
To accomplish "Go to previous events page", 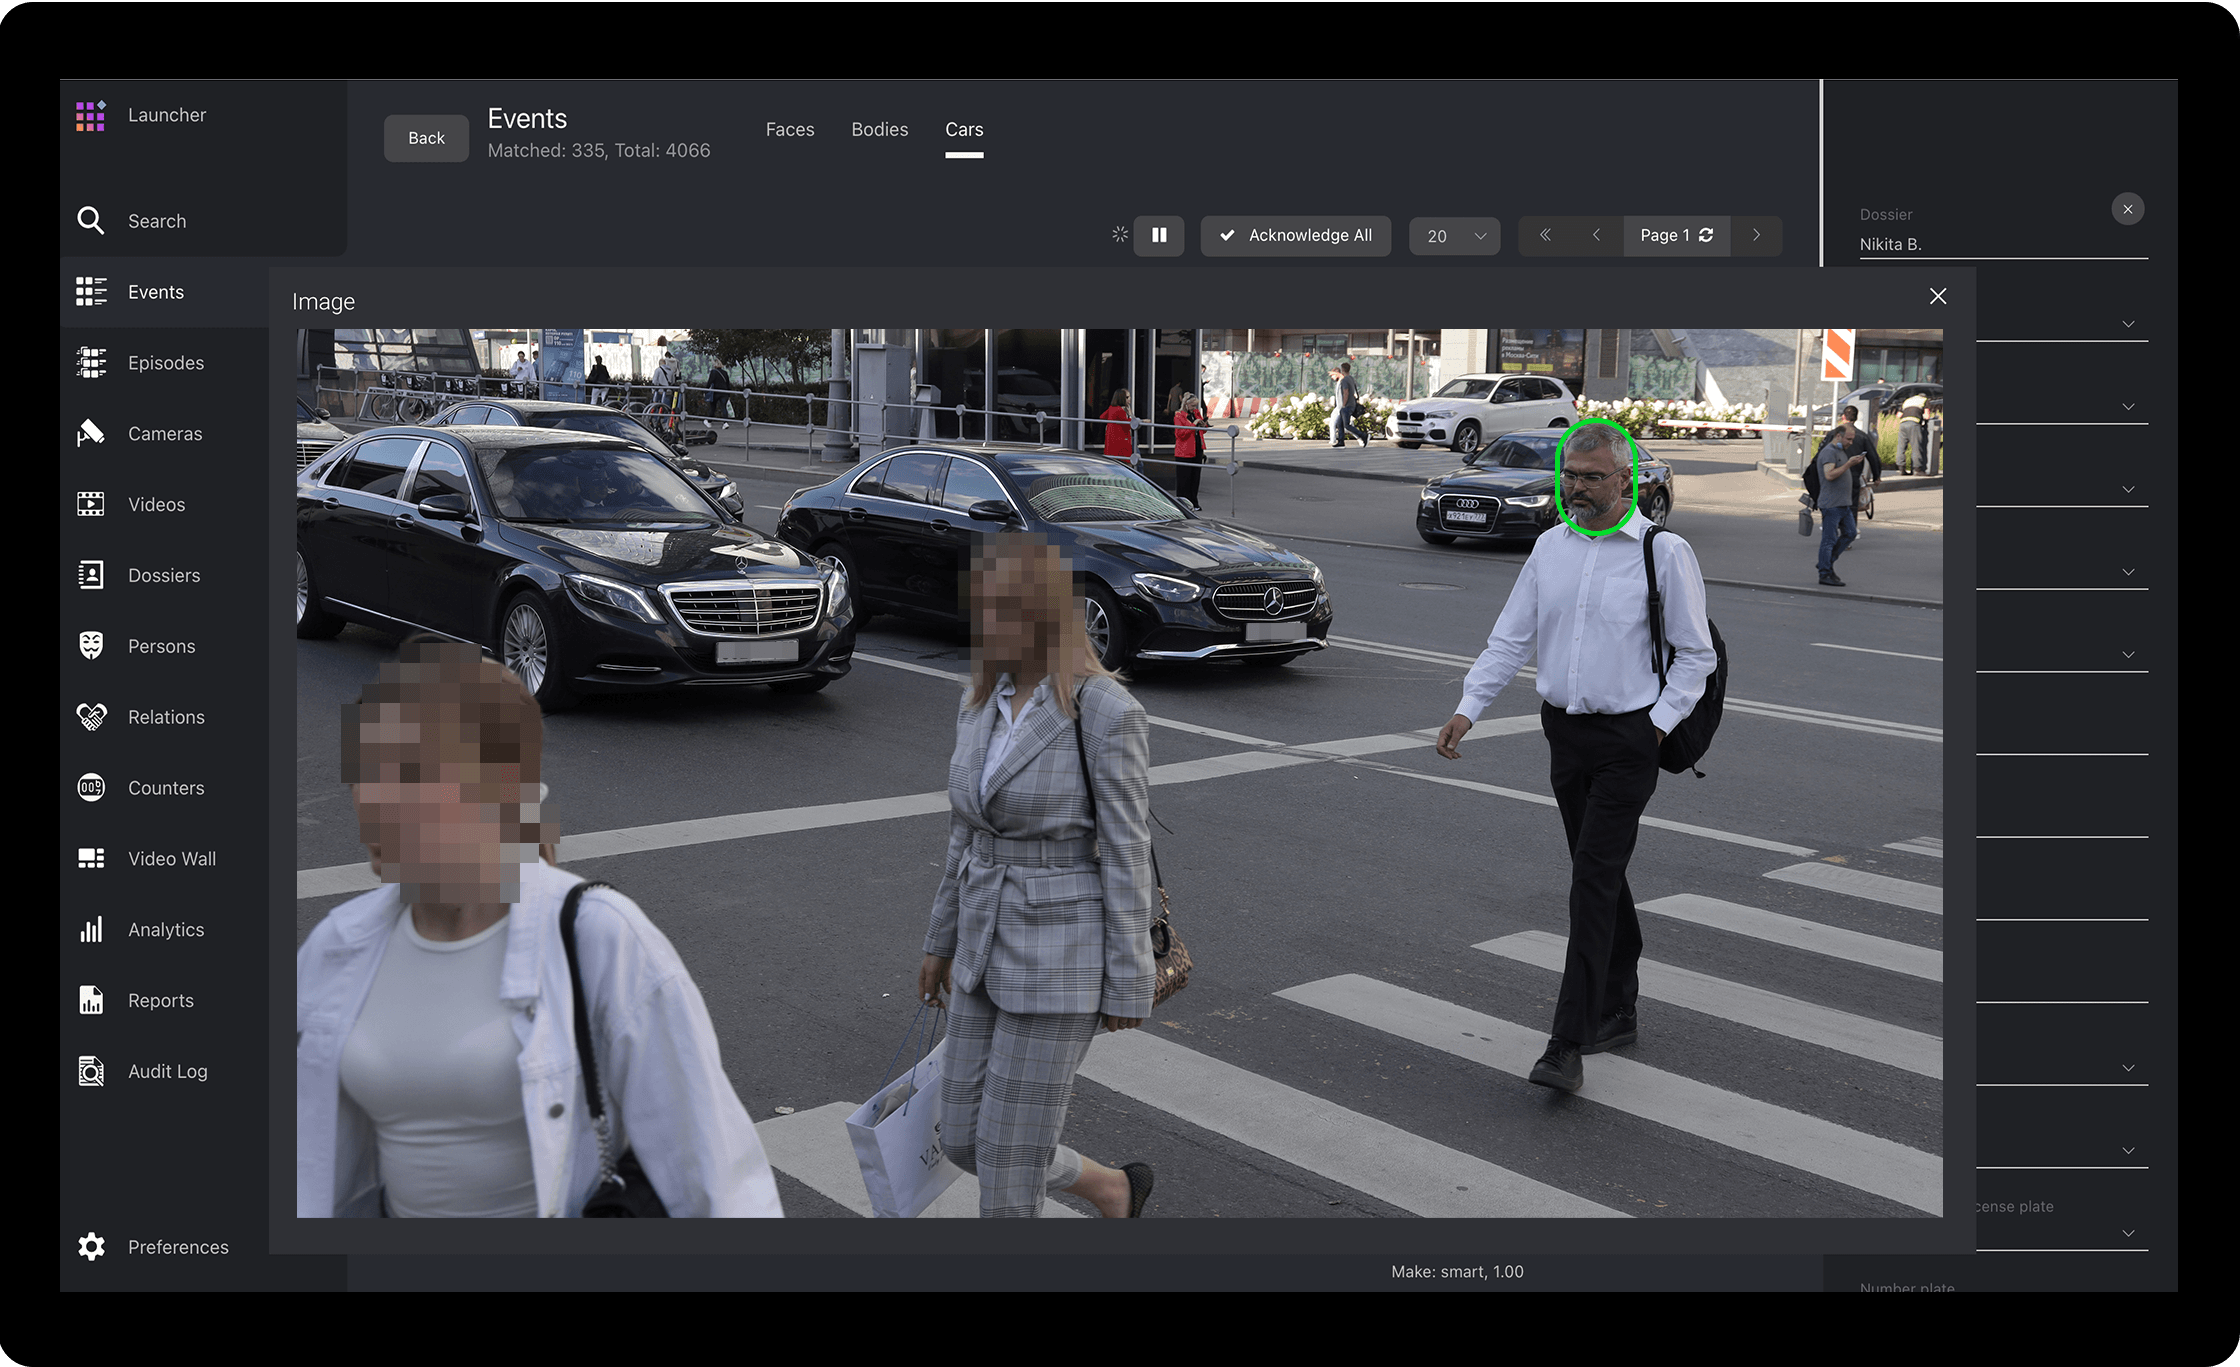I will [1597, 235].
